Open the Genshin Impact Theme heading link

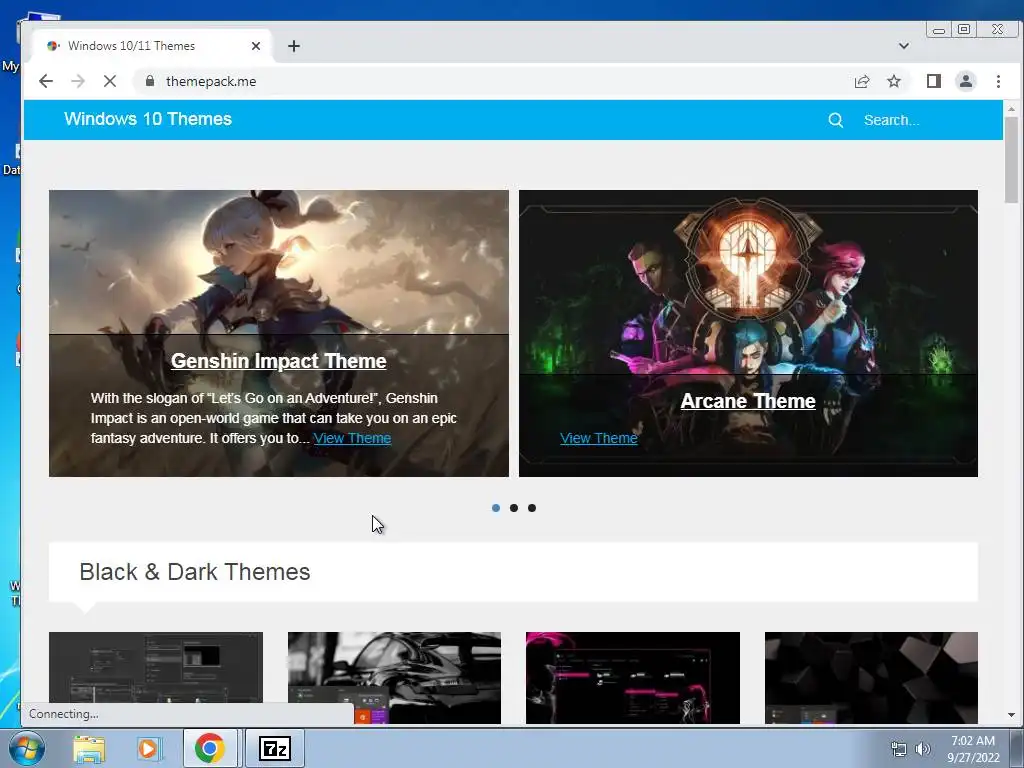[279, 361]
